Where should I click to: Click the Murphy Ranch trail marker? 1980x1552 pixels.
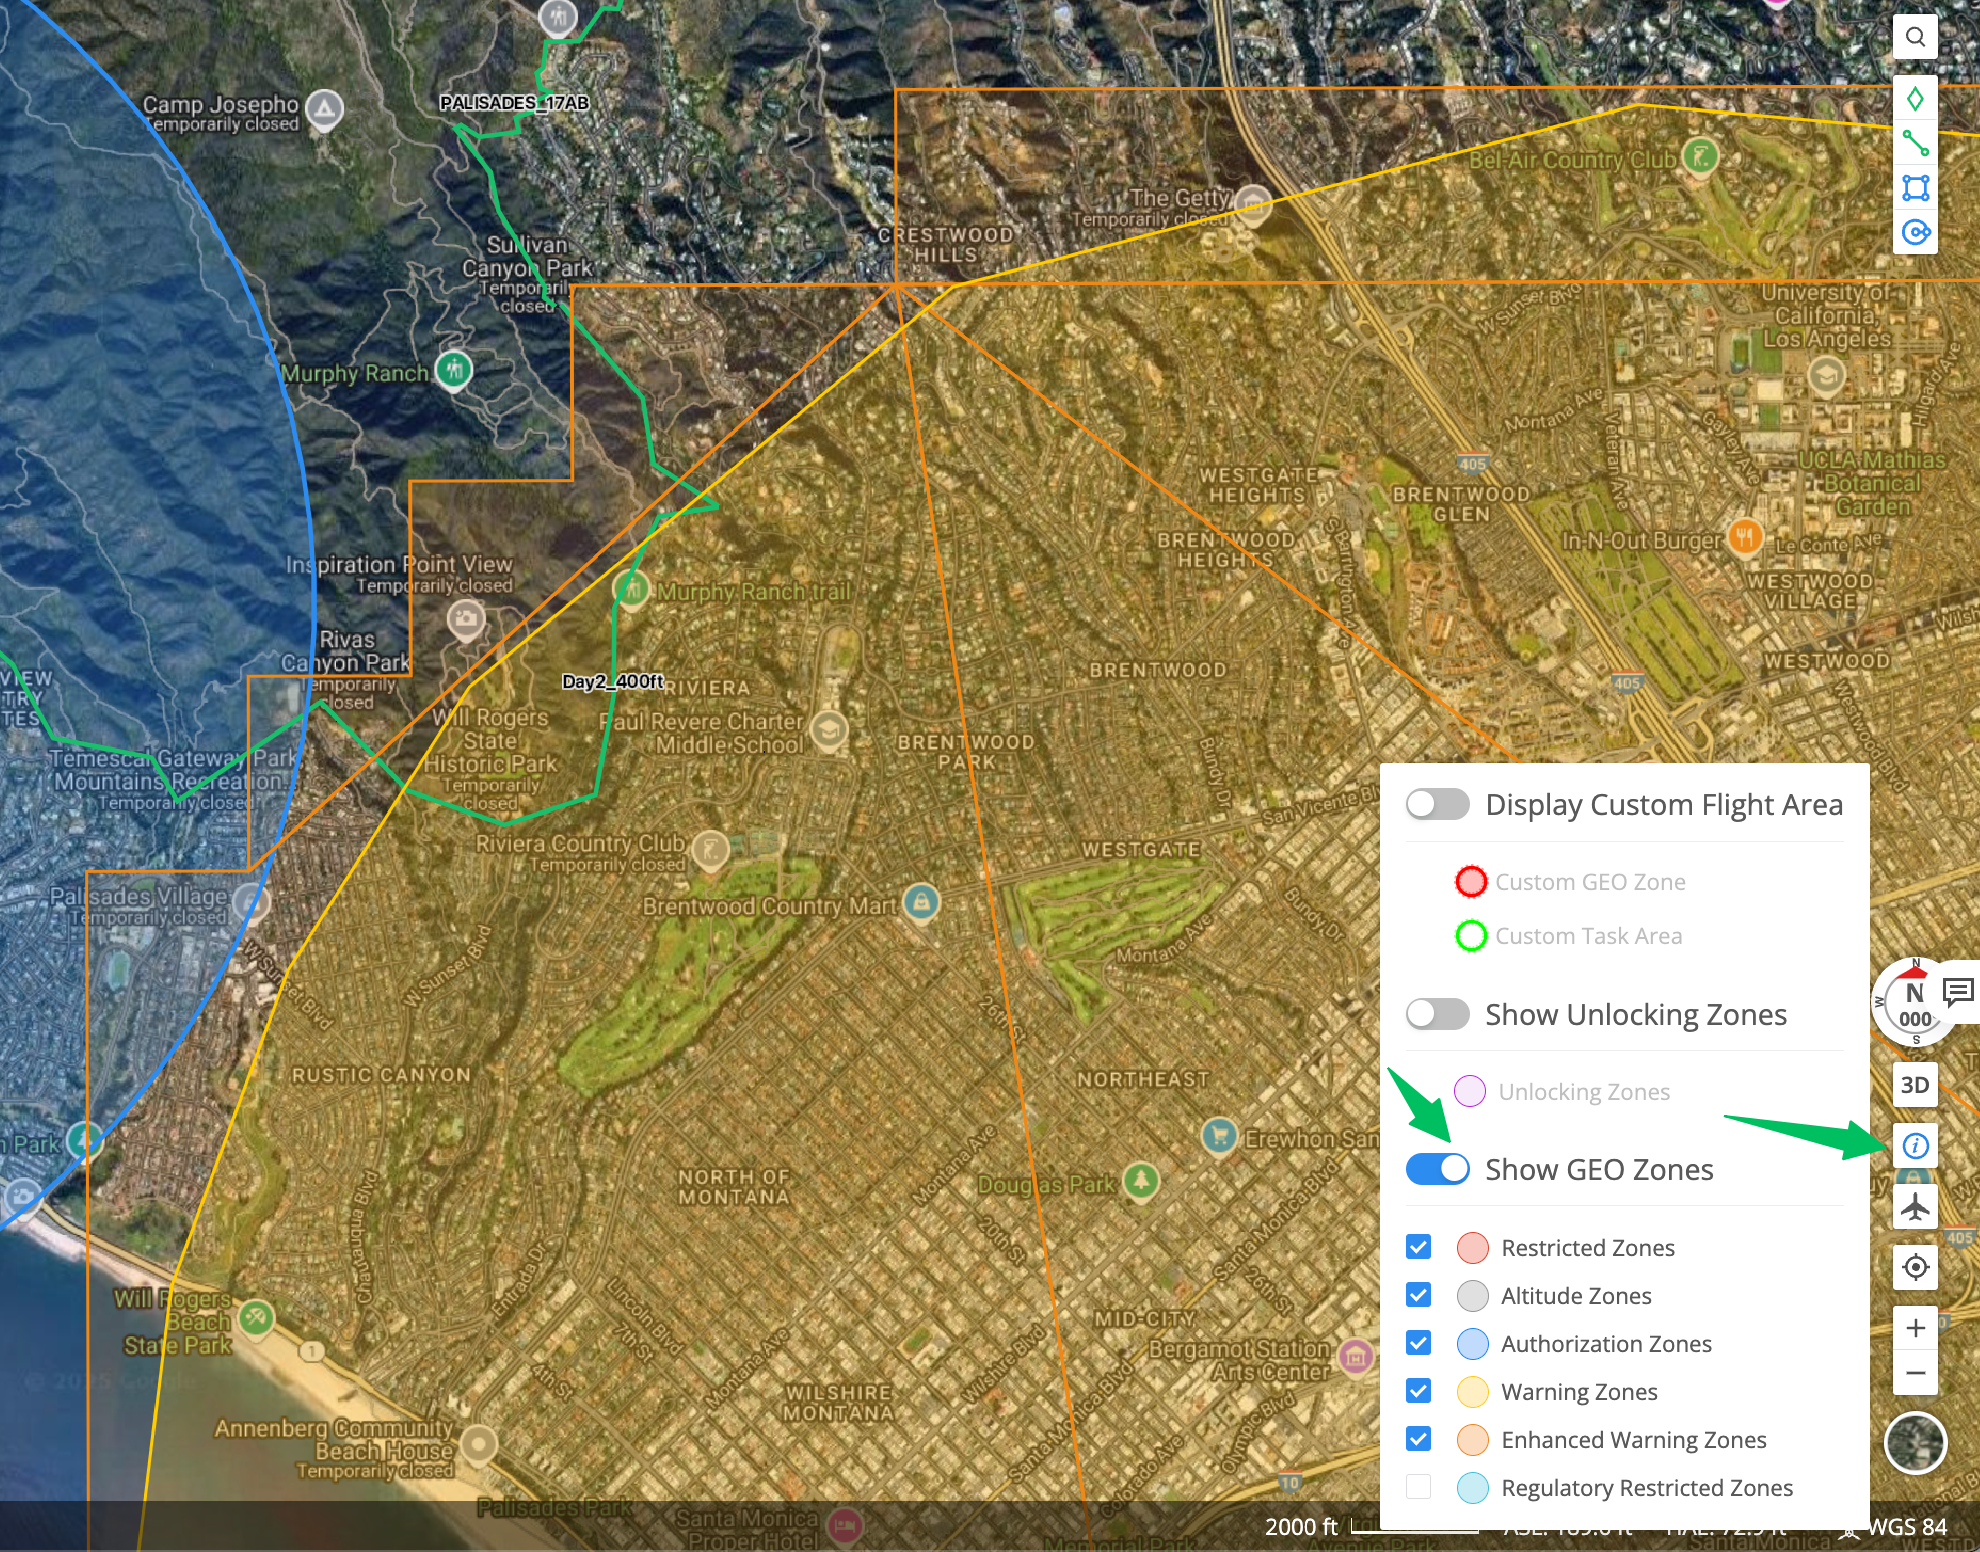[x=631, y=588]
